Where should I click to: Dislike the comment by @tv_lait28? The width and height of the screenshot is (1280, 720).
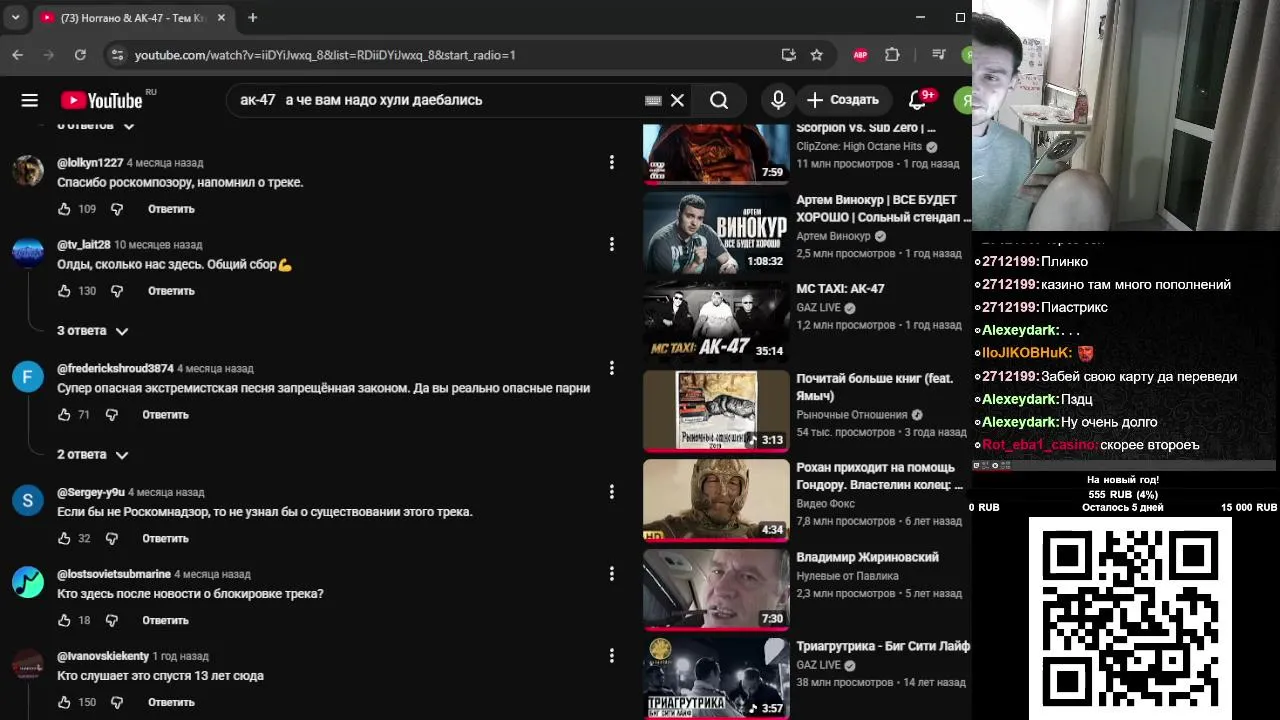click(117, 291)
